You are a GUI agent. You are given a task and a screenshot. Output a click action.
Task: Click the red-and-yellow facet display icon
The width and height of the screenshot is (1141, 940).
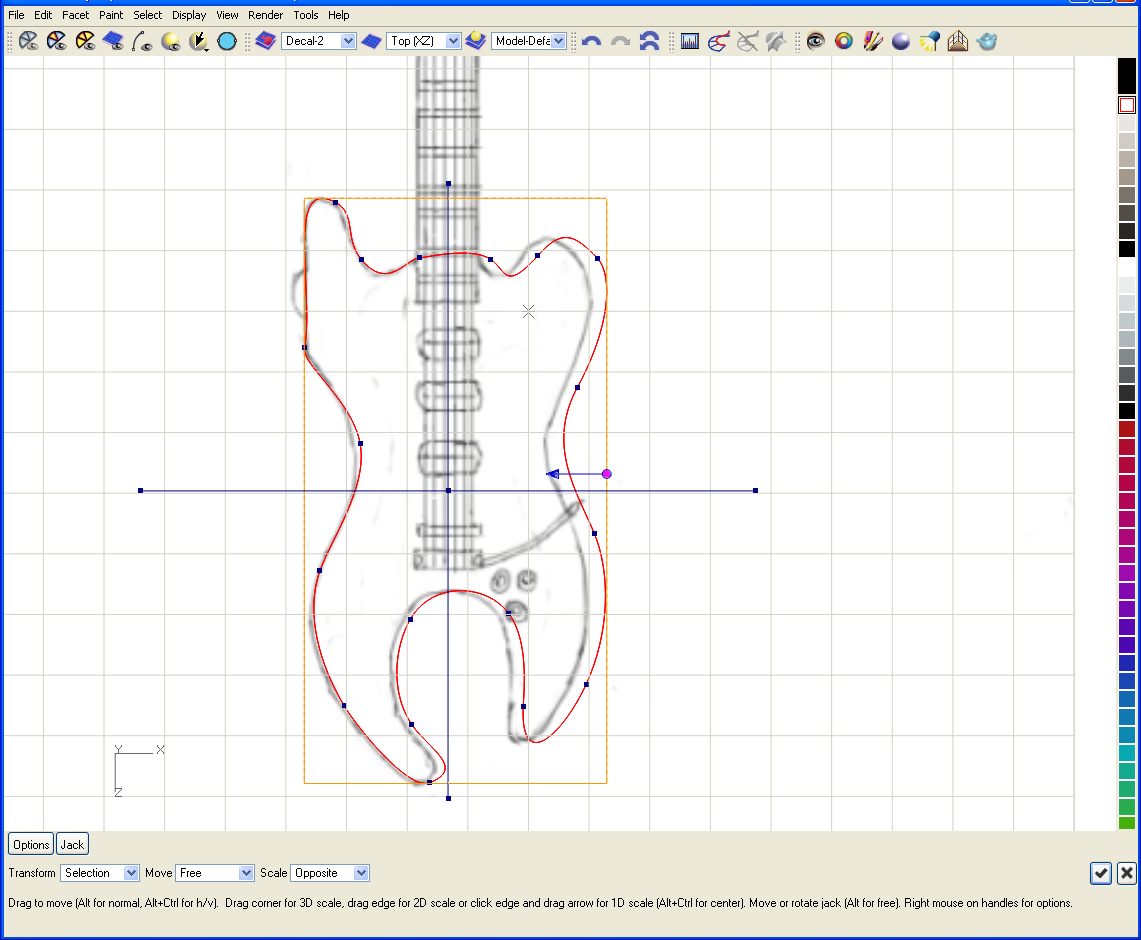(56, 41)
